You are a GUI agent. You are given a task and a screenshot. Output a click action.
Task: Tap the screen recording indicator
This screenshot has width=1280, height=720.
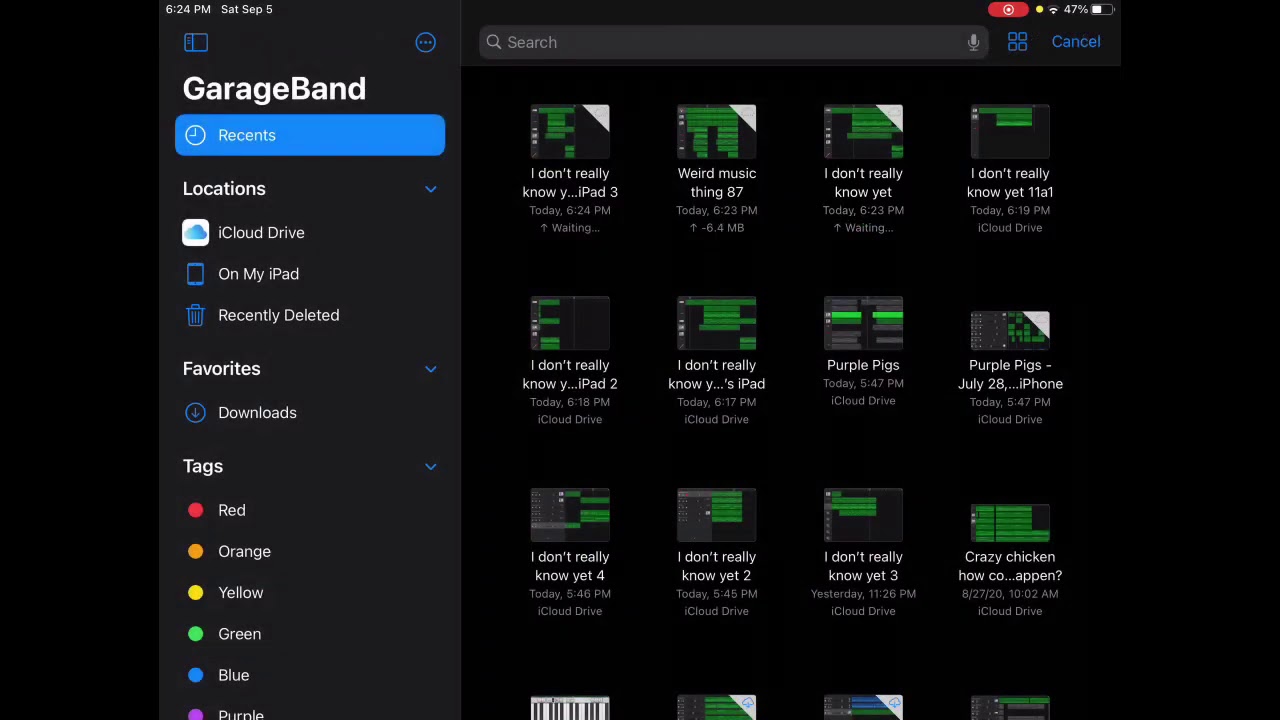(1008, 10)
